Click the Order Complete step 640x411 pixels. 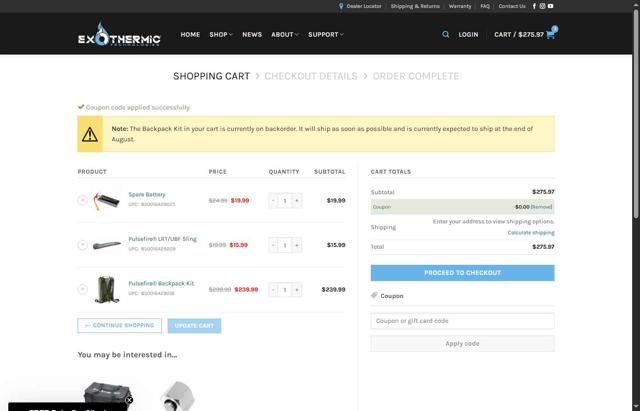[x=416, y=76]
